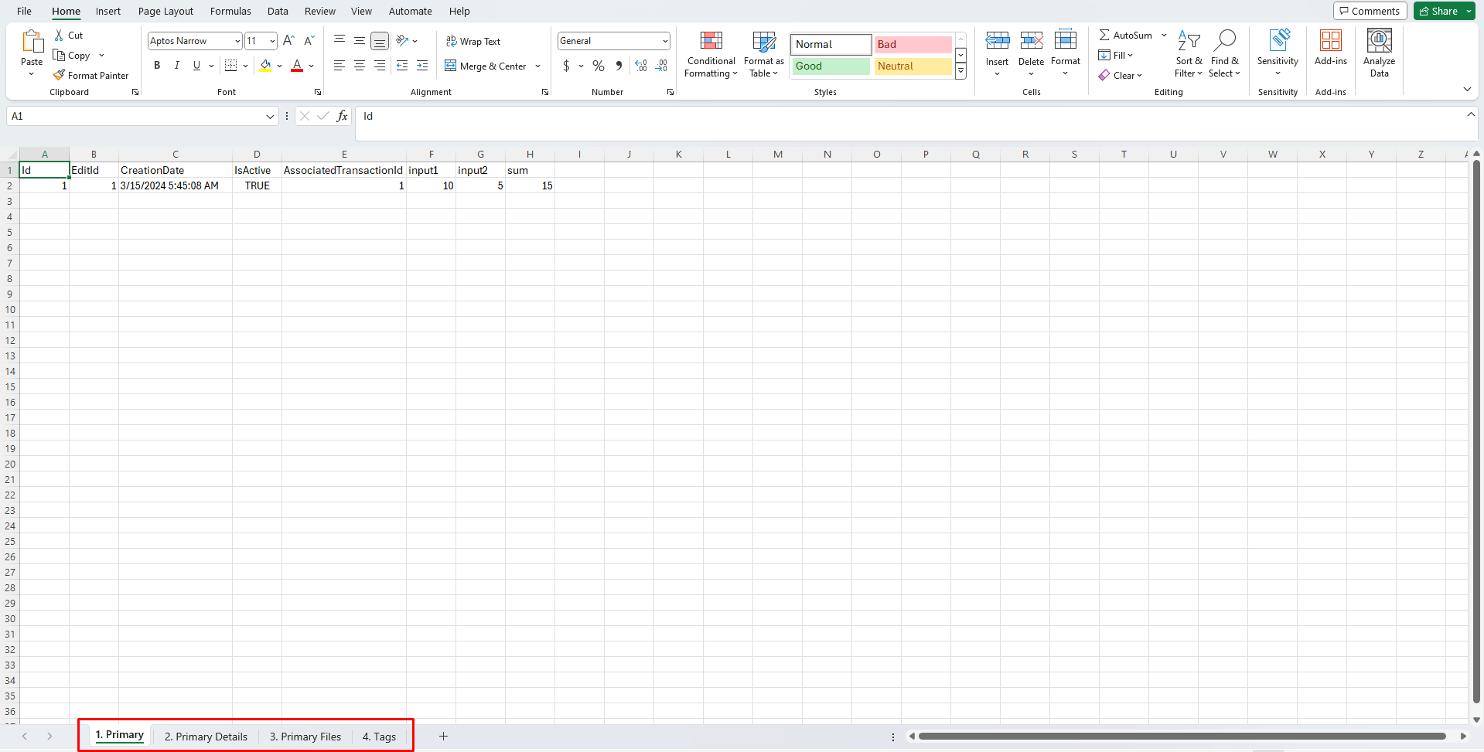Toggle Bottom Align button
The width and height of the screenshot is (1484, 752).
[x=379, y=41]
